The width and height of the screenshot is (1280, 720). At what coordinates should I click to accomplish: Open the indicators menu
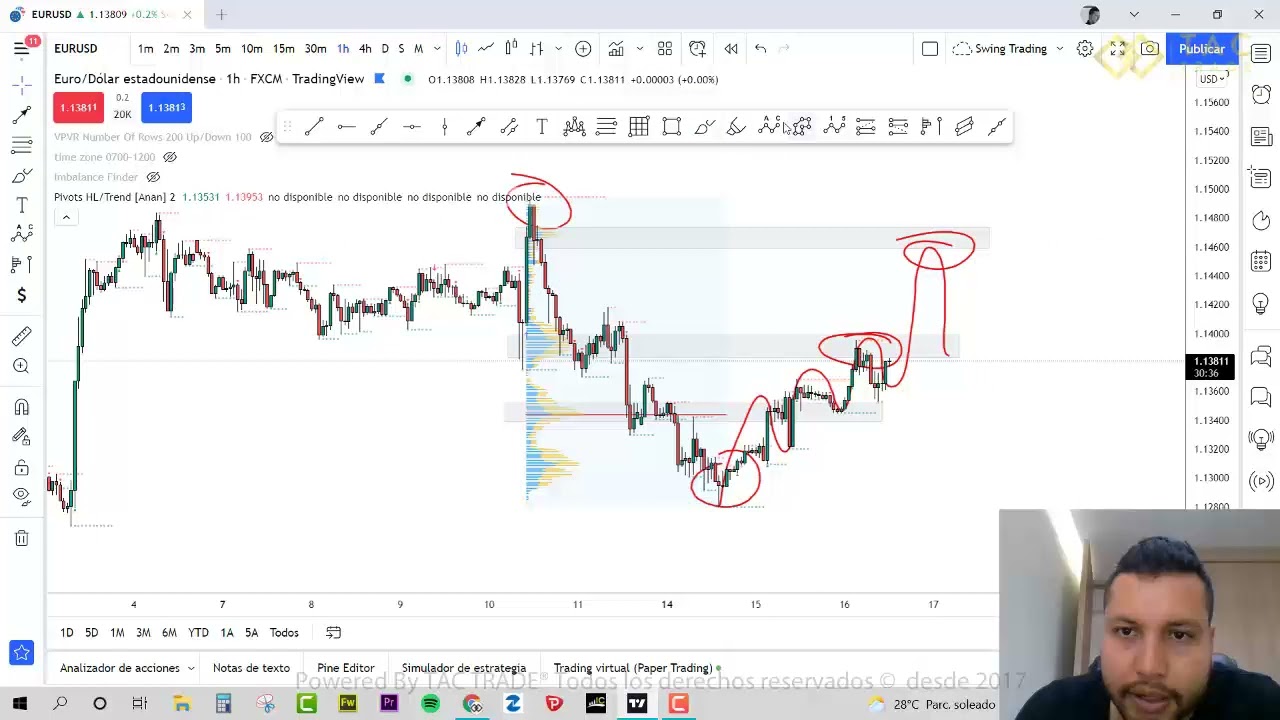coord(616,48)
